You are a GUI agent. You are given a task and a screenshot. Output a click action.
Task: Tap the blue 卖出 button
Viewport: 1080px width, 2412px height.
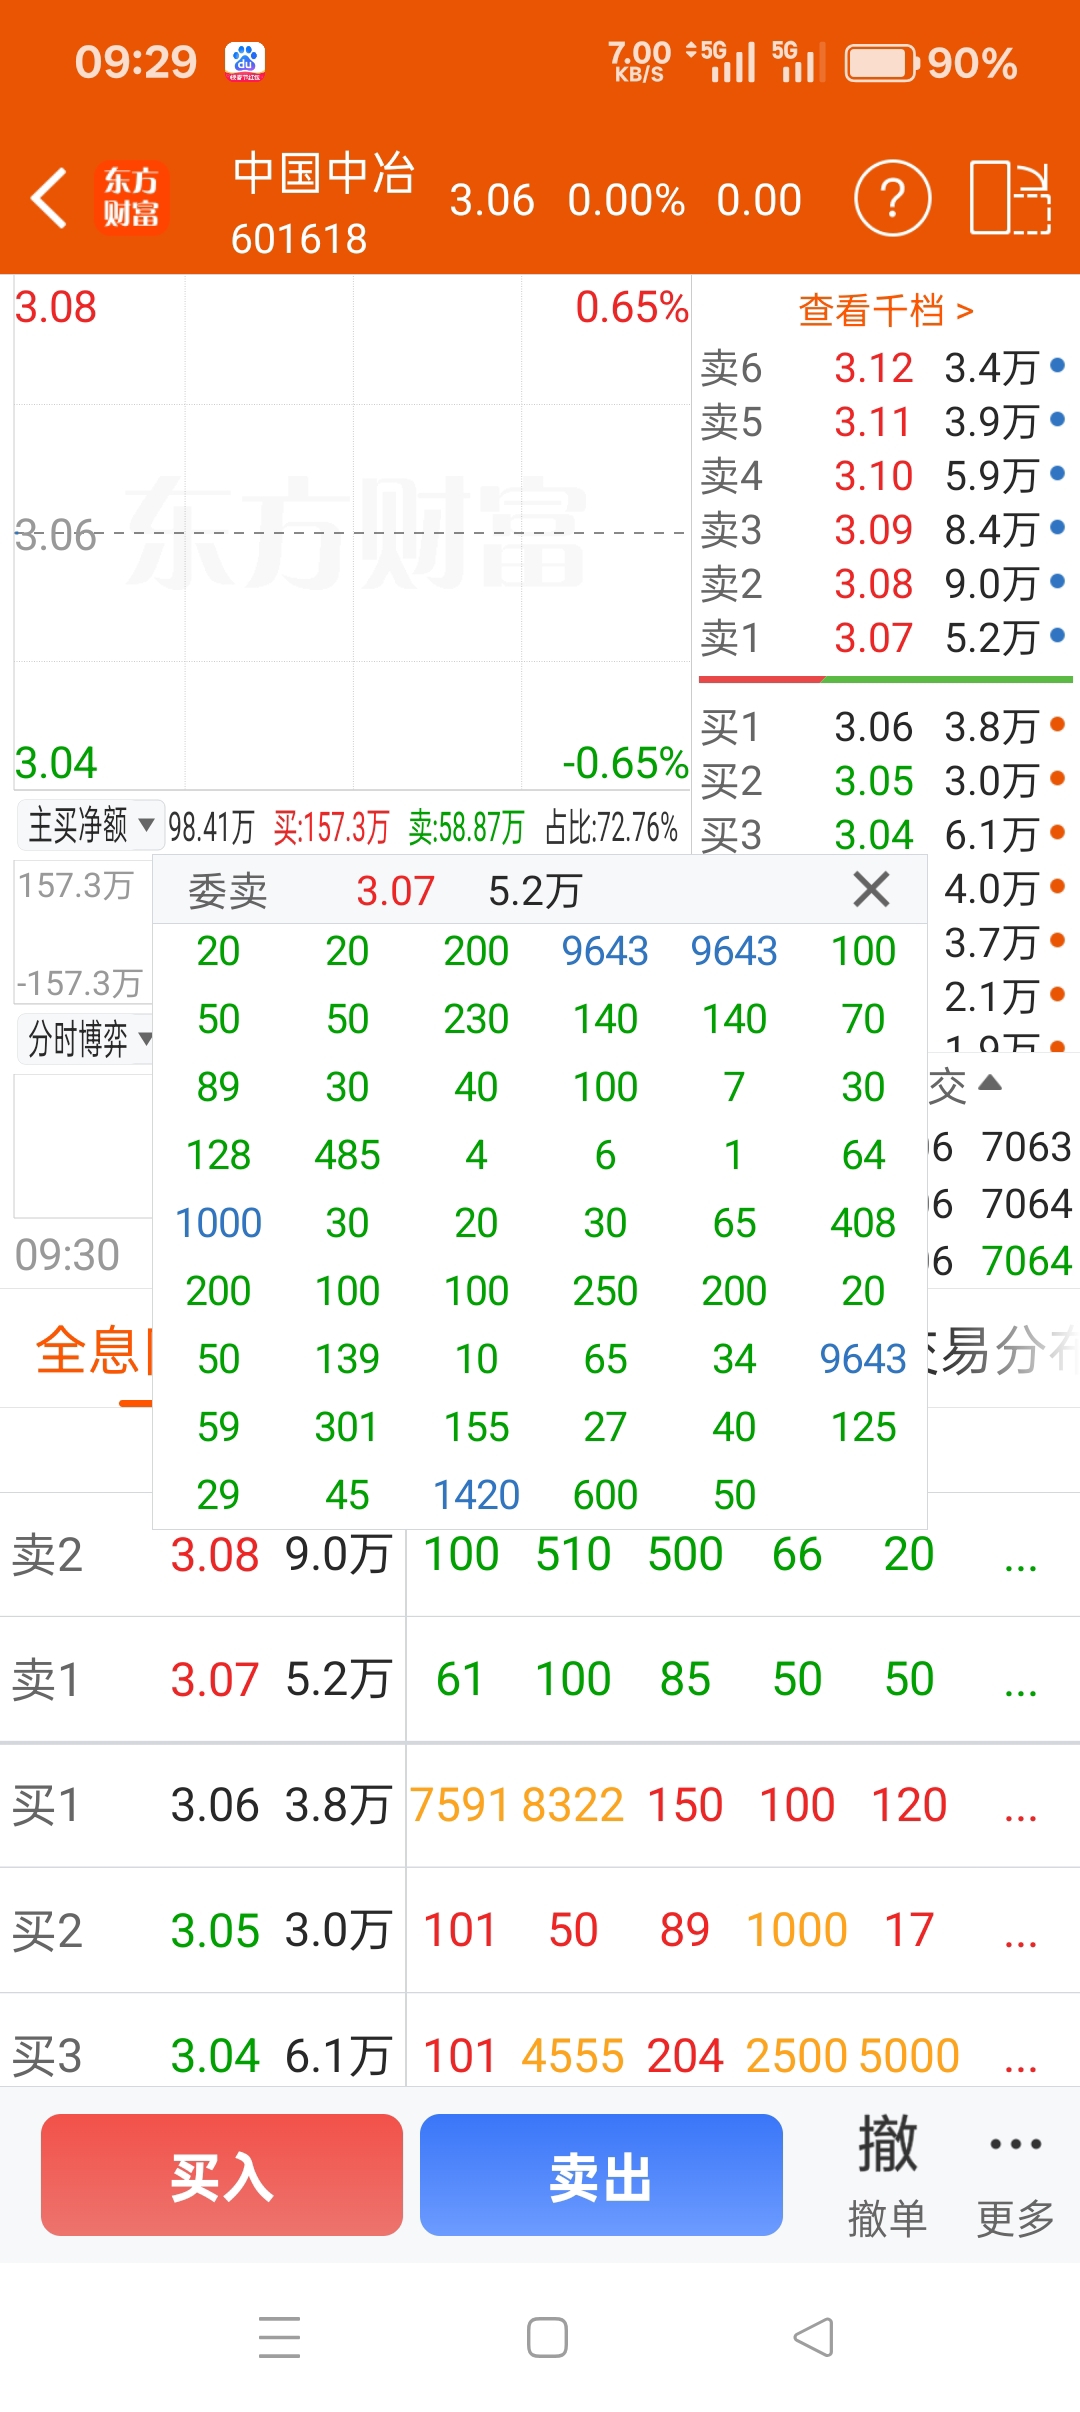[x=601, y=2175]
